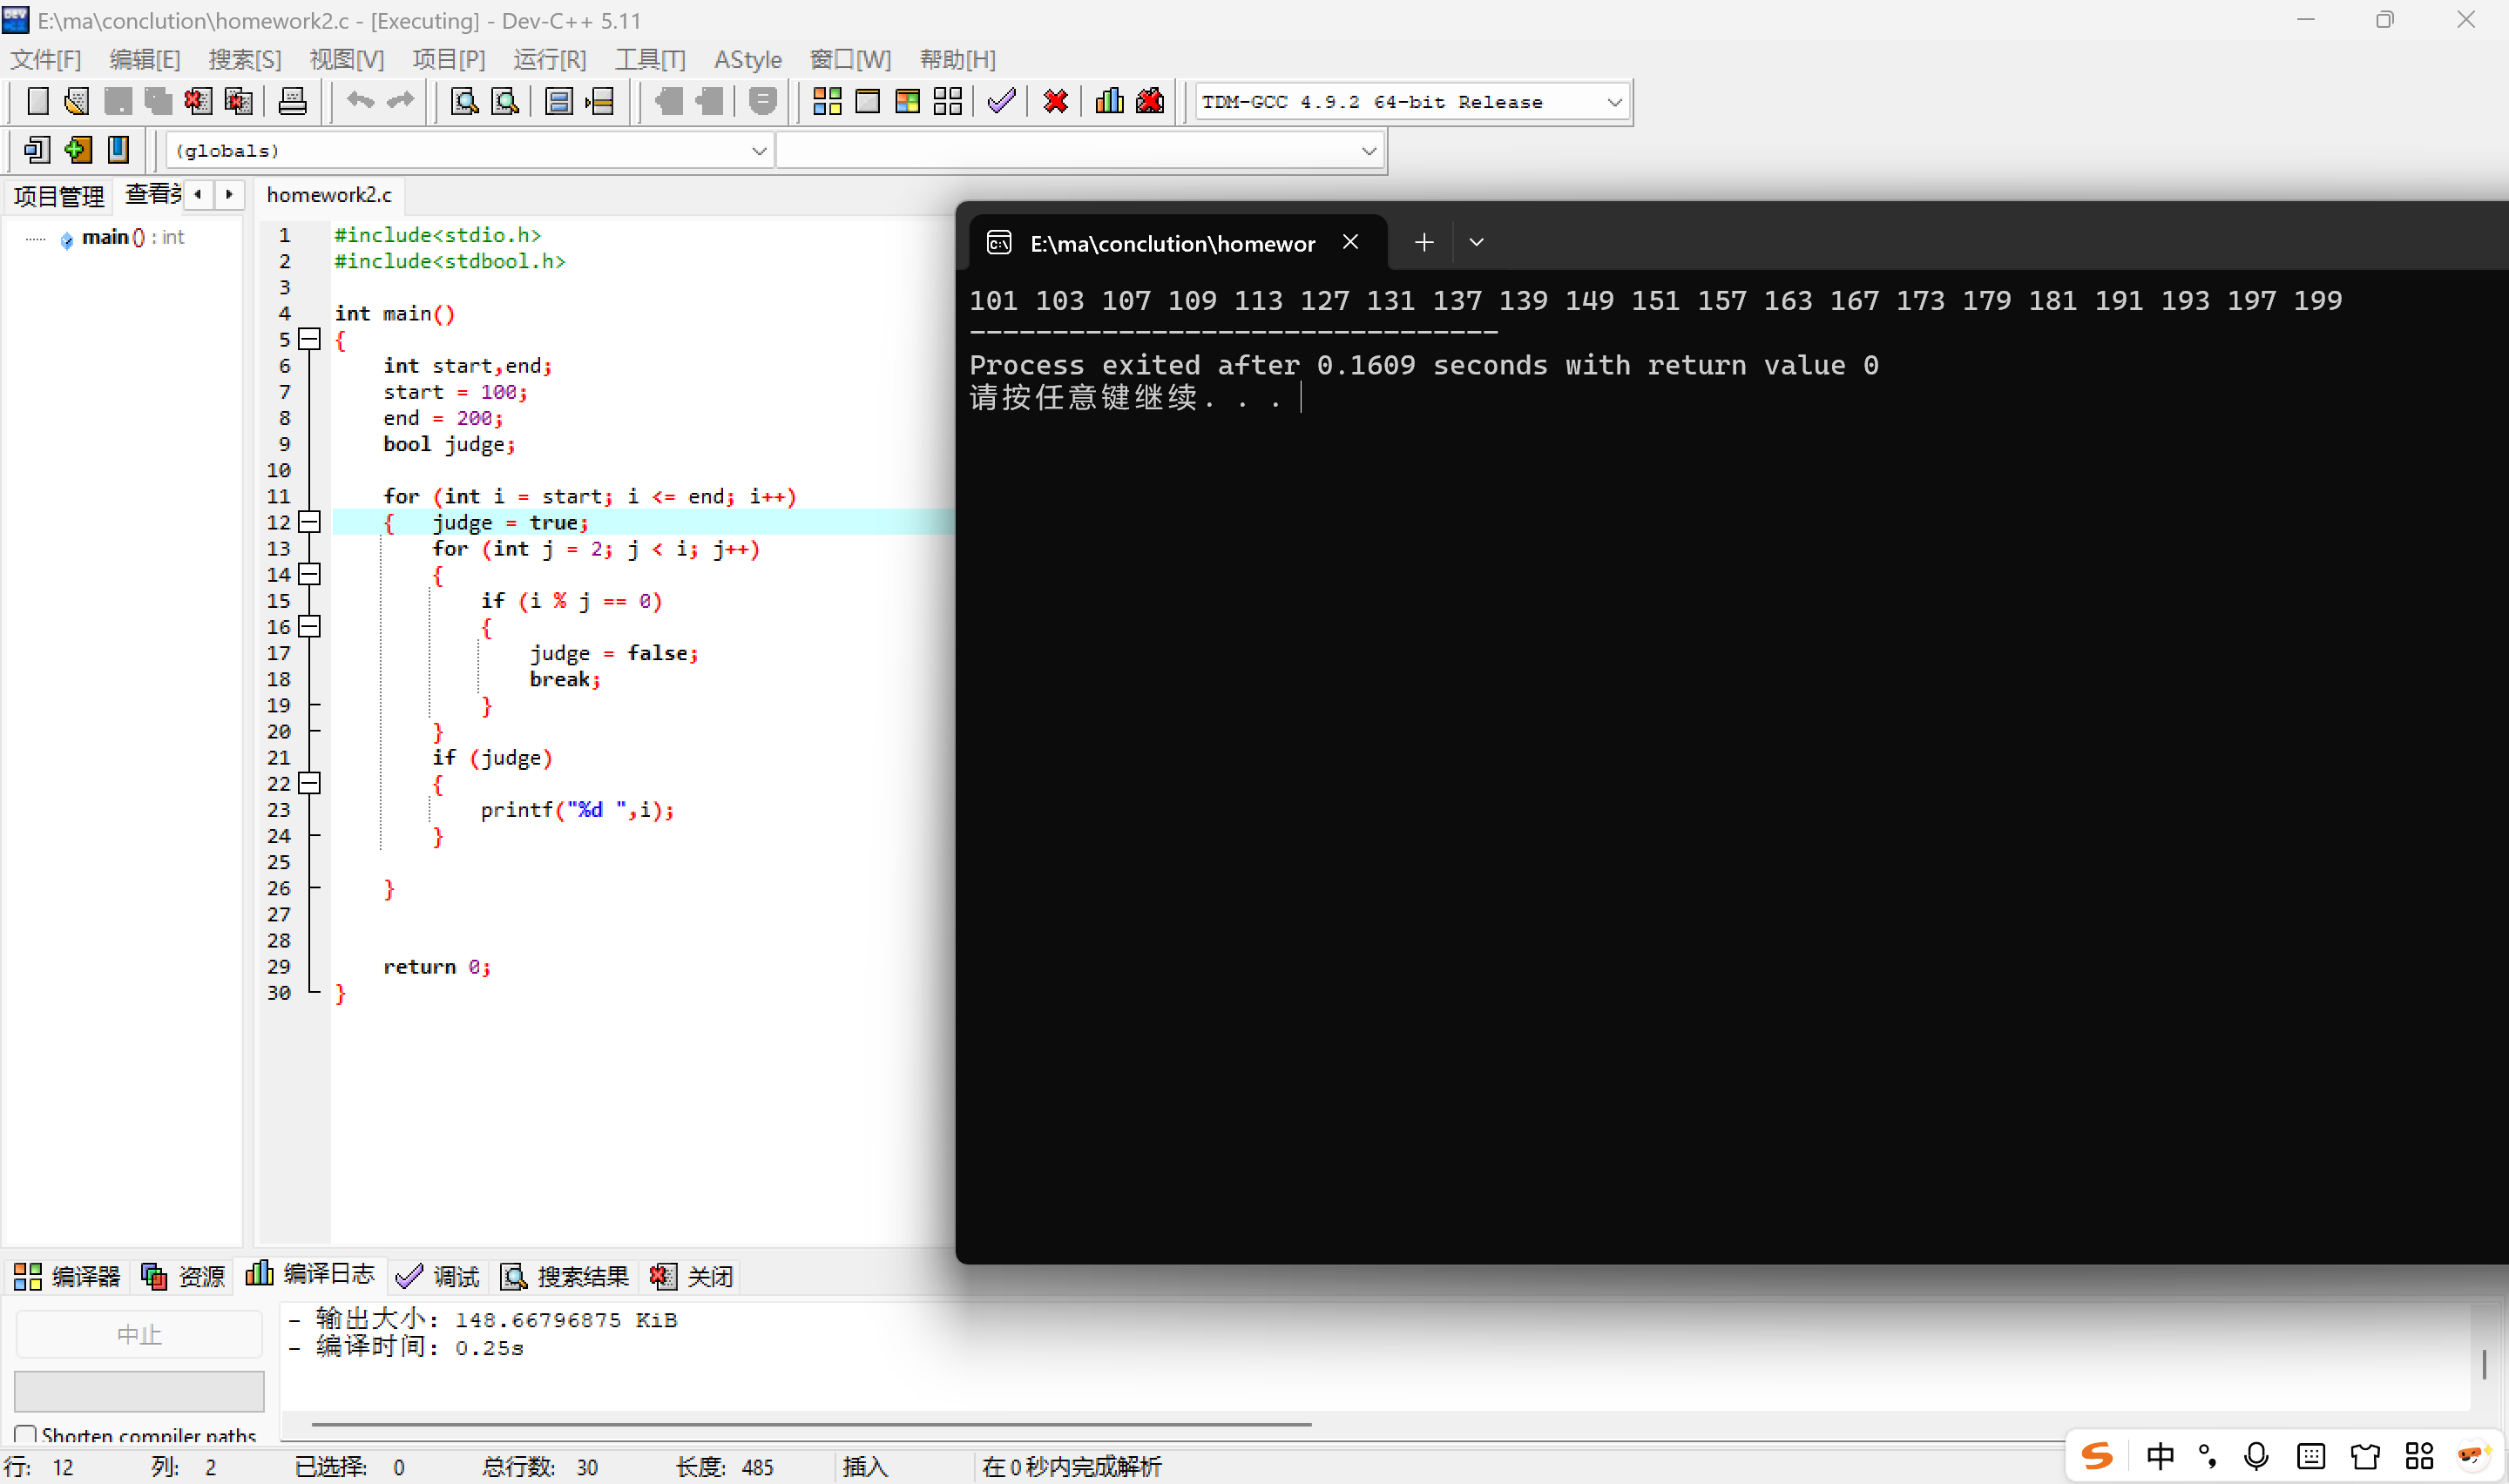Click the Print toolbar icon

292,101
